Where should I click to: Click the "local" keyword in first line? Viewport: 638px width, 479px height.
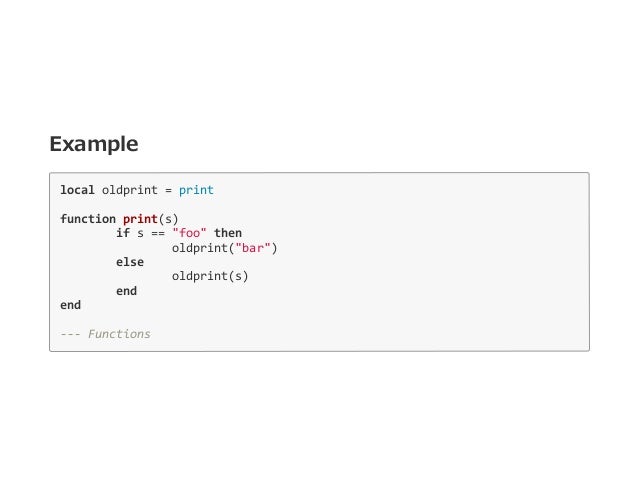coord(77,189)
